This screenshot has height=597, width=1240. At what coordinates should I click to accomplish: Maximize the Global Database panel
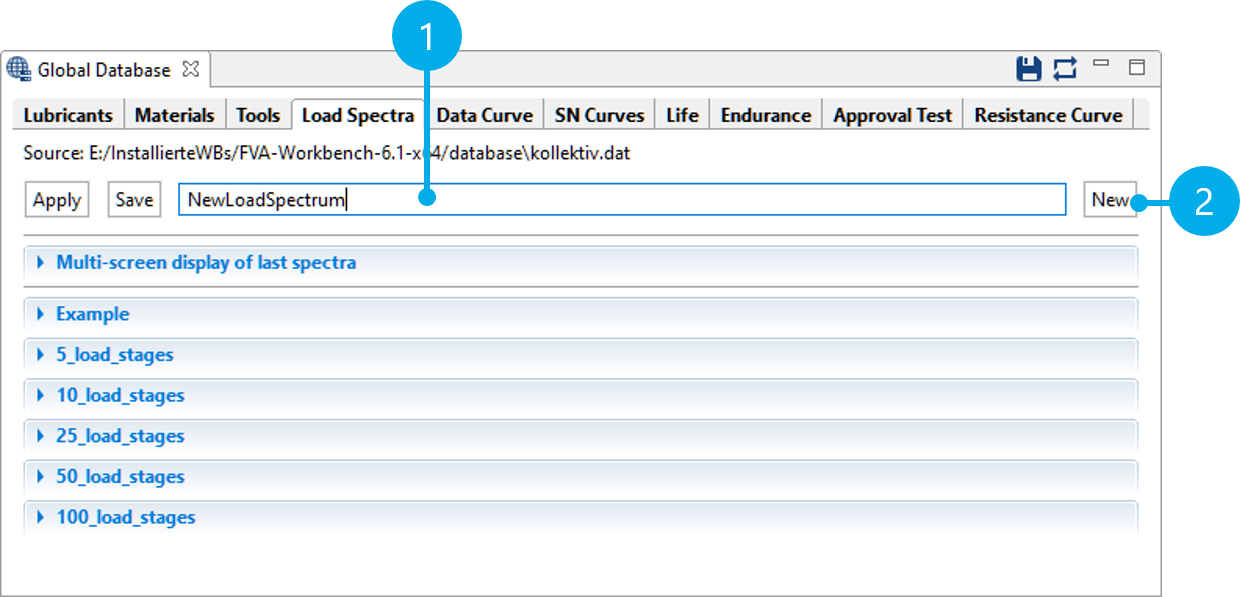click(x=1136, y=68)
